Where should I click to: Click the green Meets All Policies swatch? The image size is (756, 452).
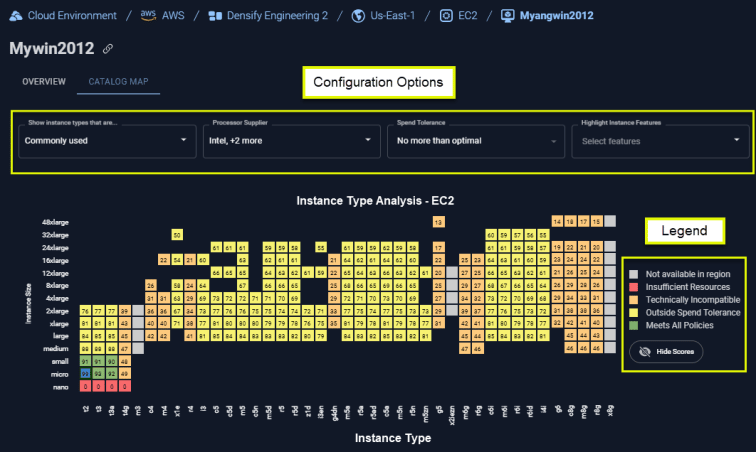[634, 326]
